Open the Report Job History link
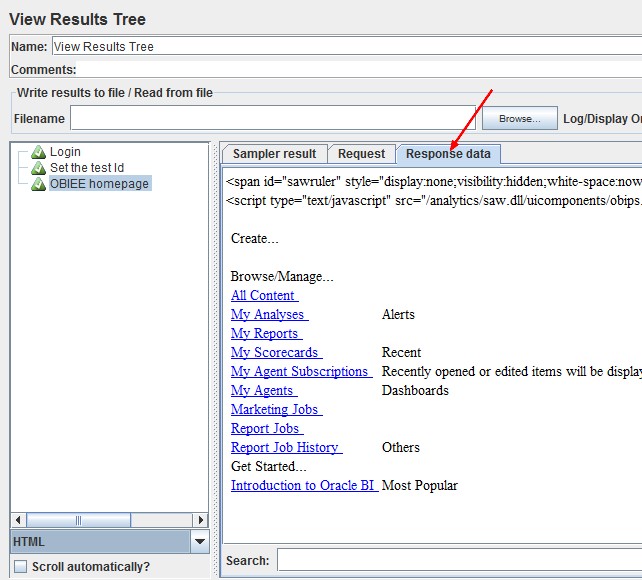The height and width of the screenshot is (580, 642). 287,447
